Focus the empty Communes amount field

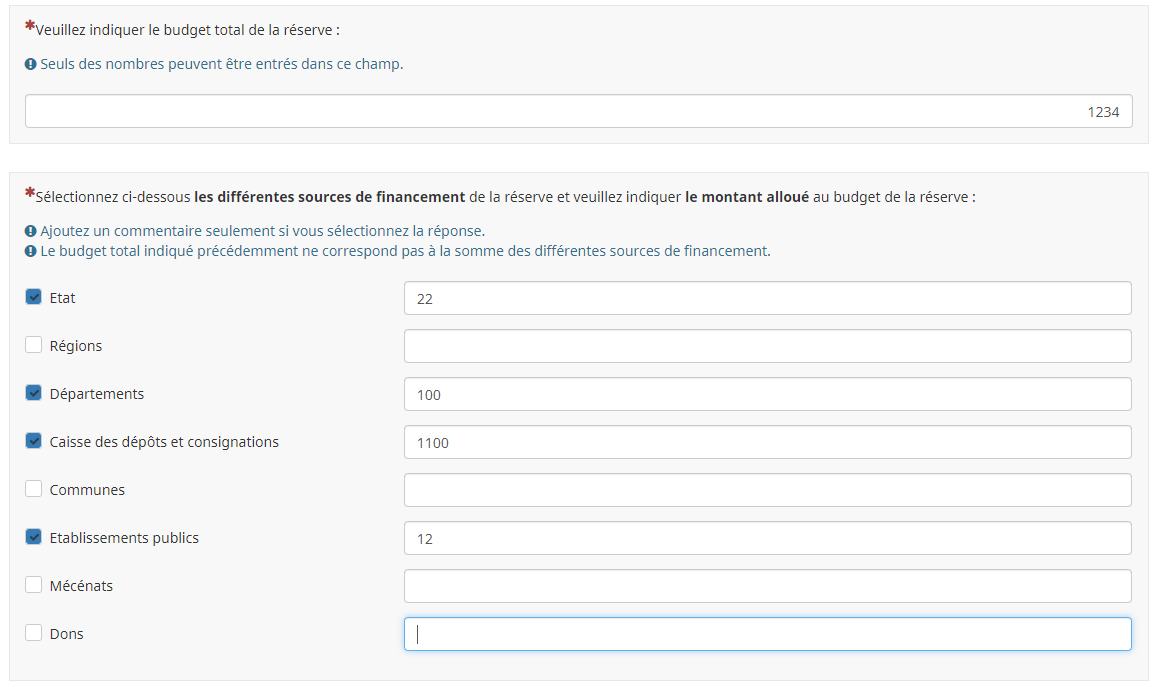tap(767, 490)
